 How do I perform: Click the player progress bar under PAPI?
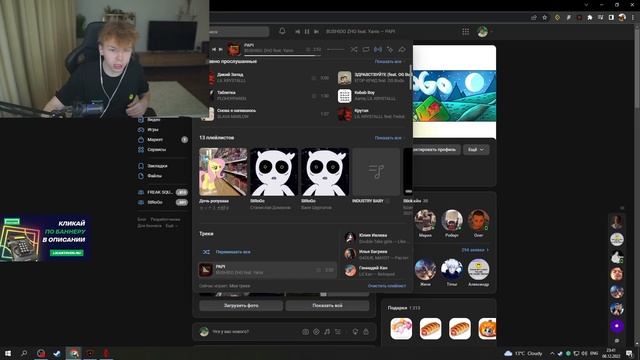tap(282, 55)
